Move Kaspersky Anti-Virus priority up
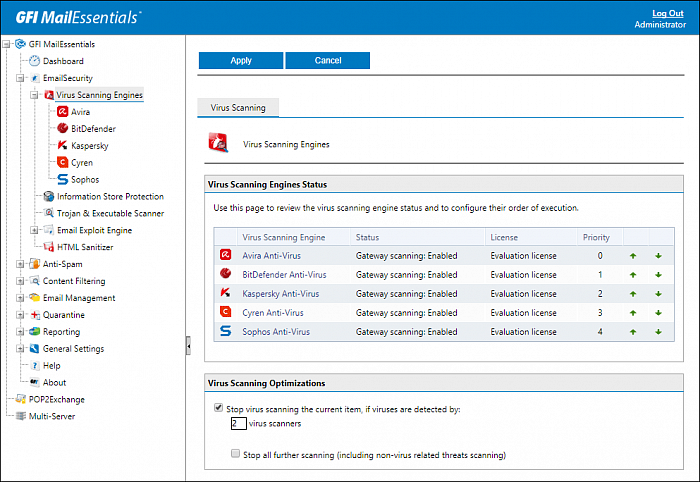Screen dimensions: 700x482 (x=633, y=294)
